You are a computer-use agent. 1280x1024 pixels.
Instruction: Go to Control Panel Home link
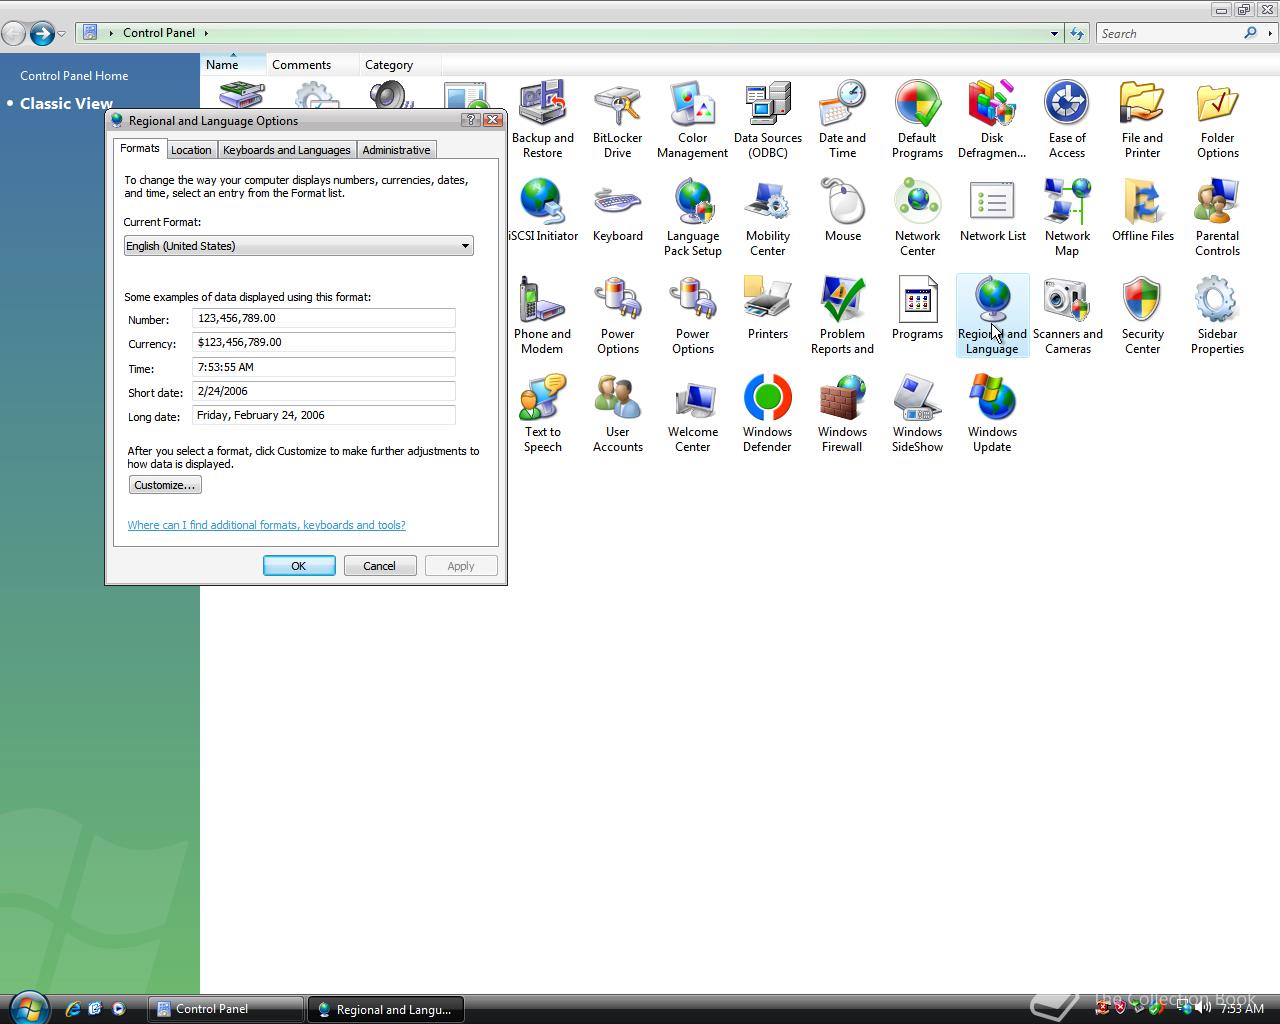tap(74, 76)
